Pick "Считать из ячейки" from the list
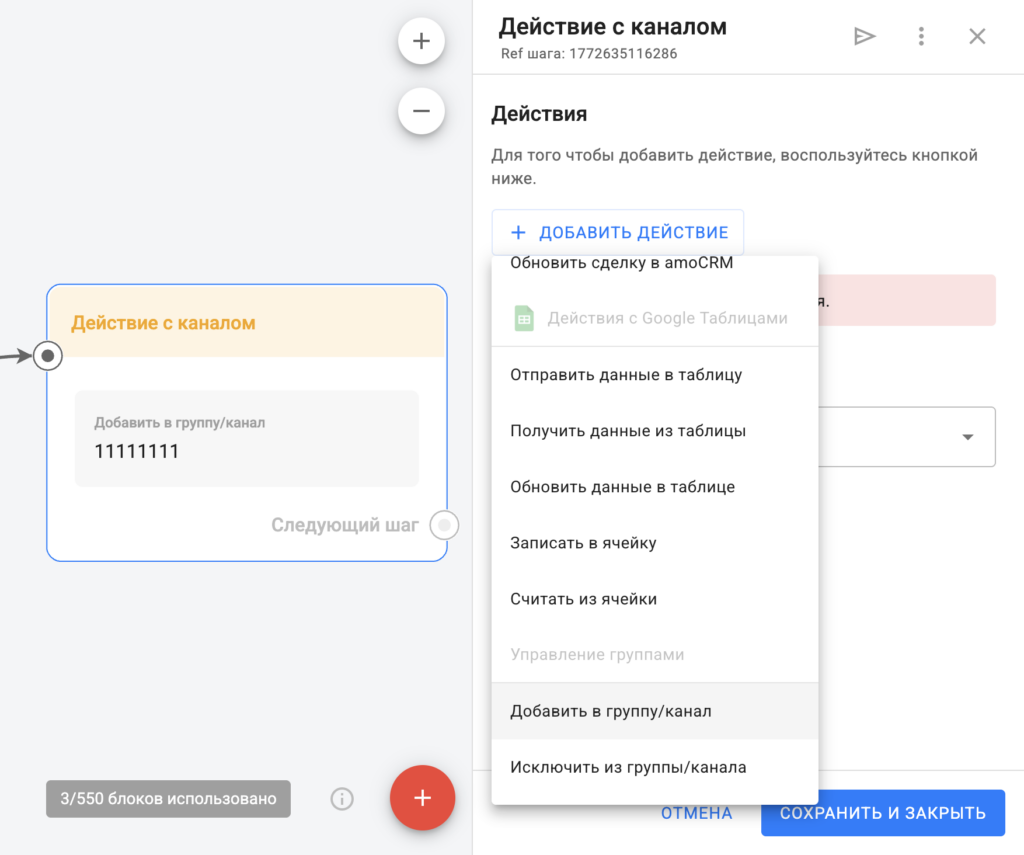The image size is (1024, 855). [583, 599]
